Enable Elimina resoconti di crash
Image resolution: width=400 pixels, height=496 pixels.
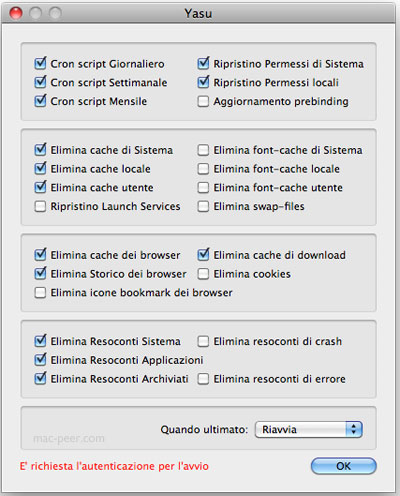point(203,341)
